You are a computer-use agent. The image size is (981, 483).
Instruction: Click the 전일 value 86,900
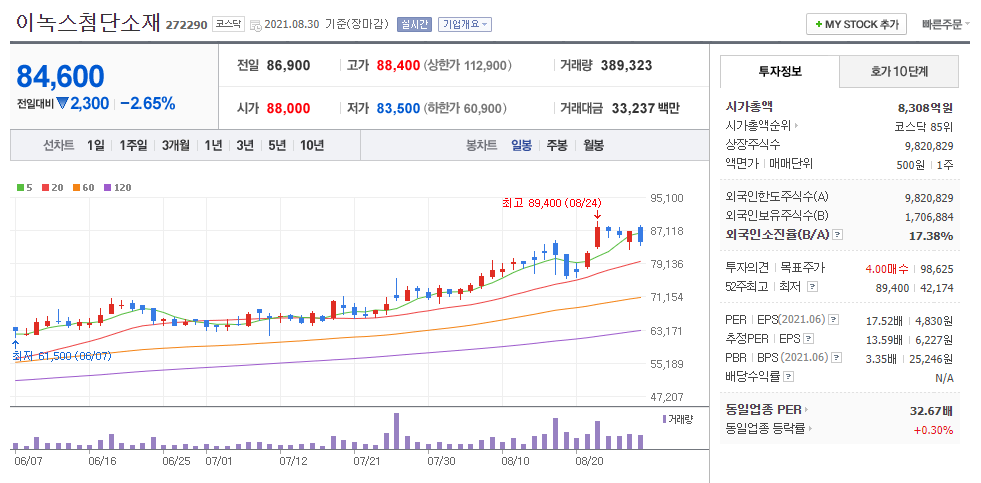[x=288, y=65]
